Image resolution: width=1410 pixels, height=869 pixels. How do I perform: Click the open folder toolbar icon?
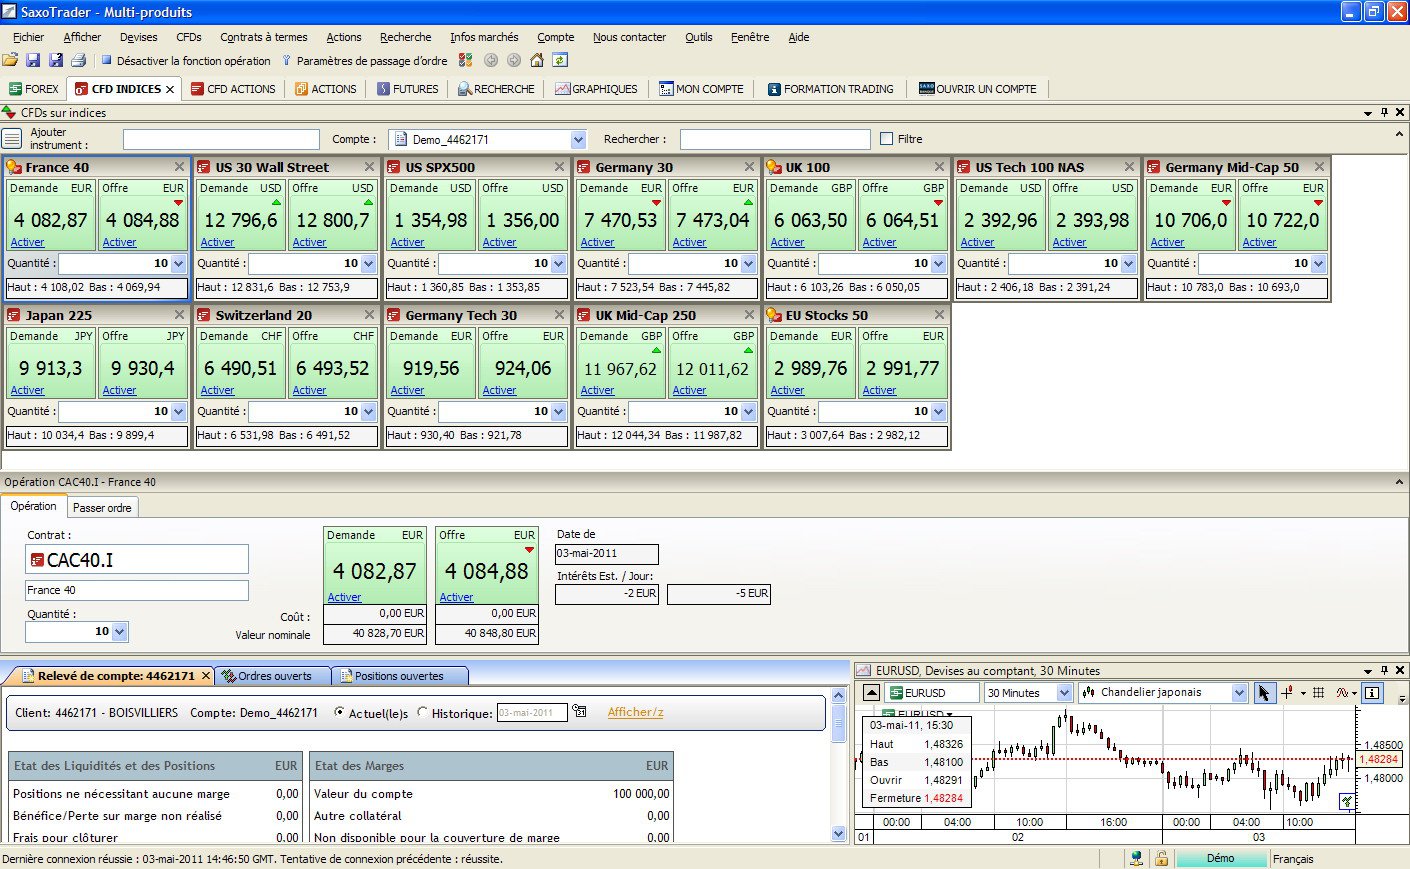pyautogui.click(x=10, y=61)
